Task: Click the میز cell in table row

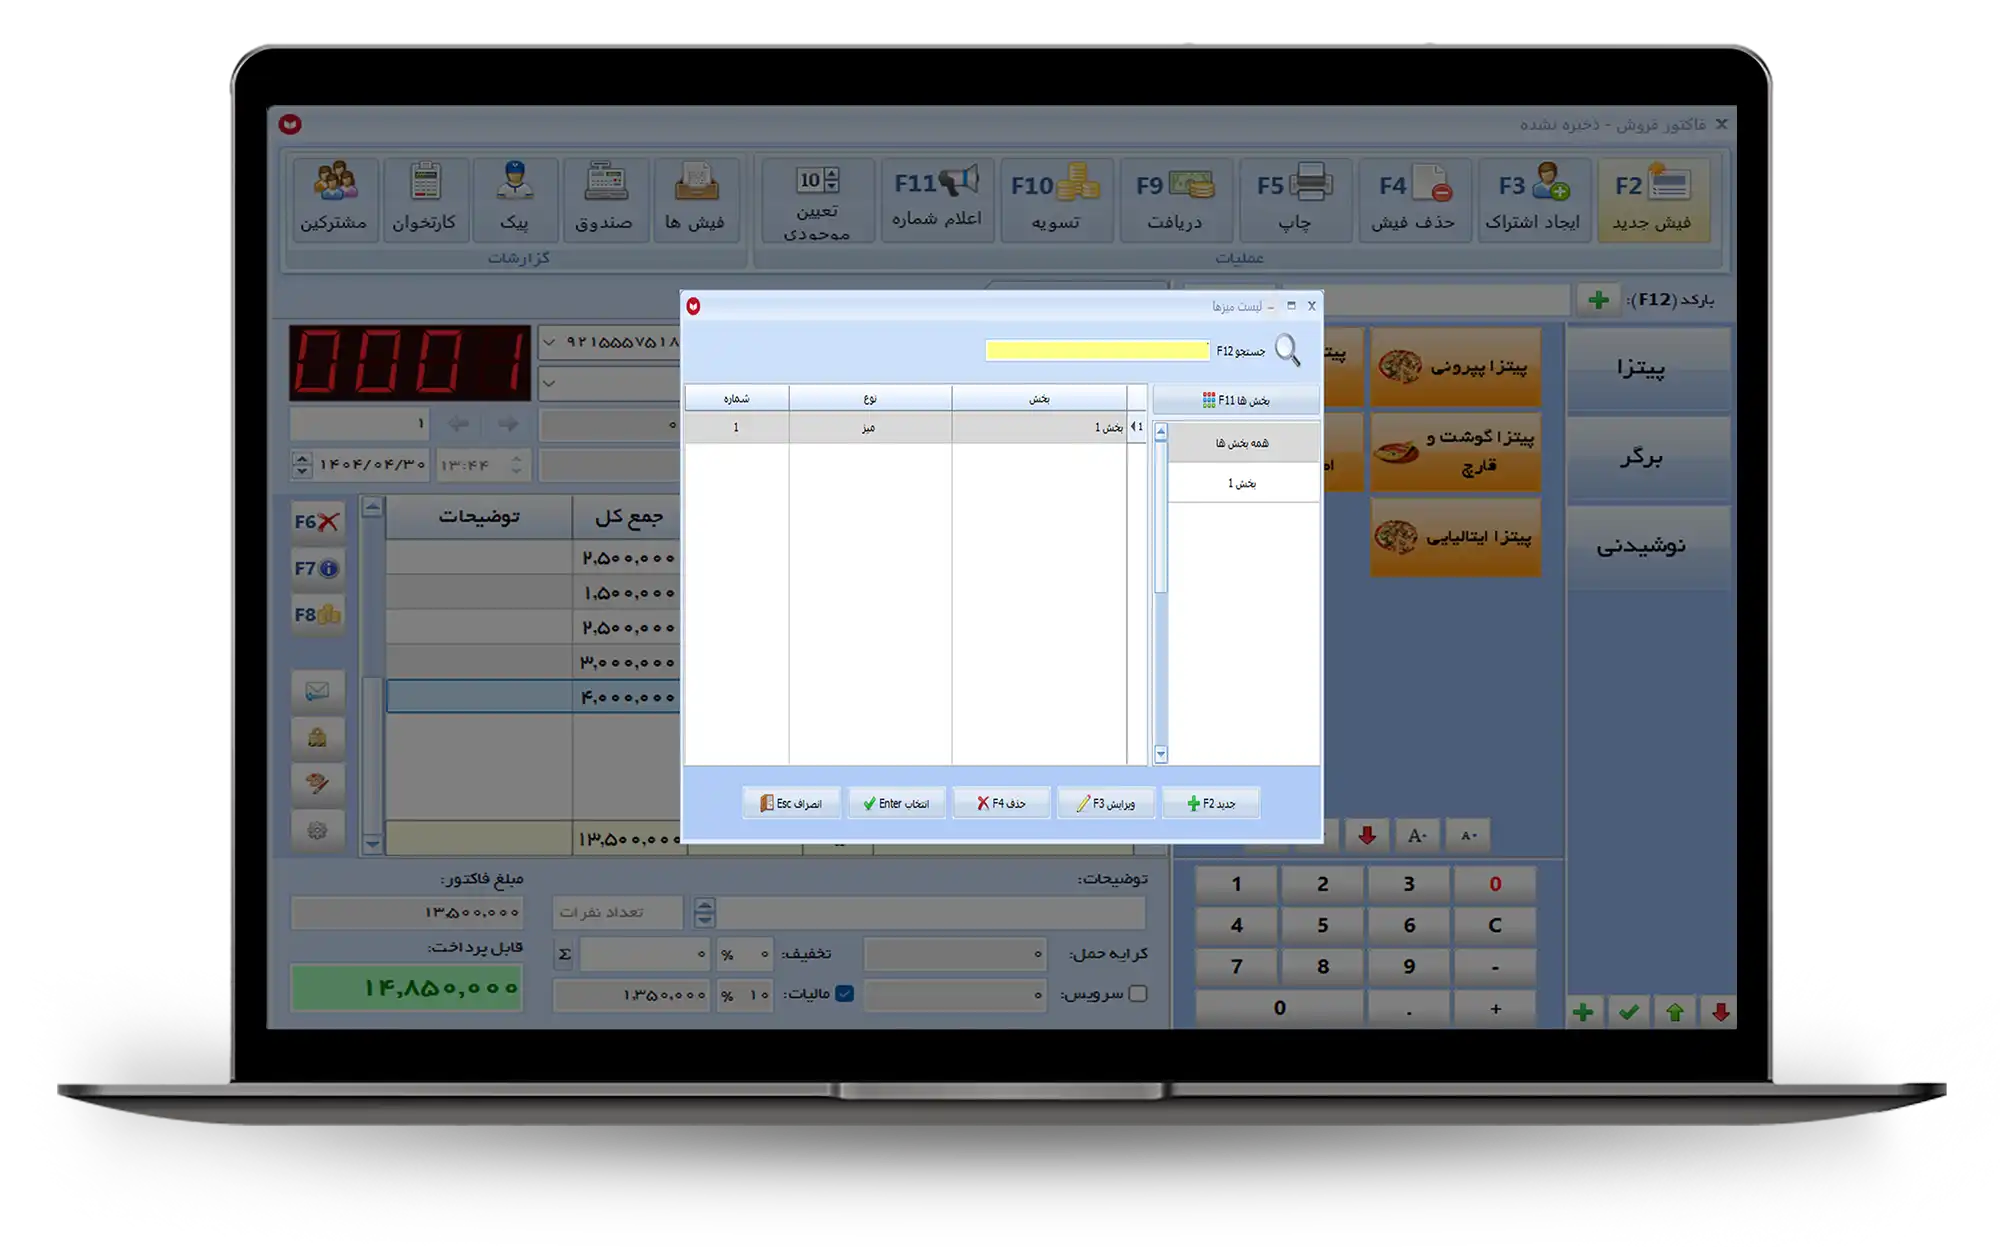Action: tap(870, 427)
